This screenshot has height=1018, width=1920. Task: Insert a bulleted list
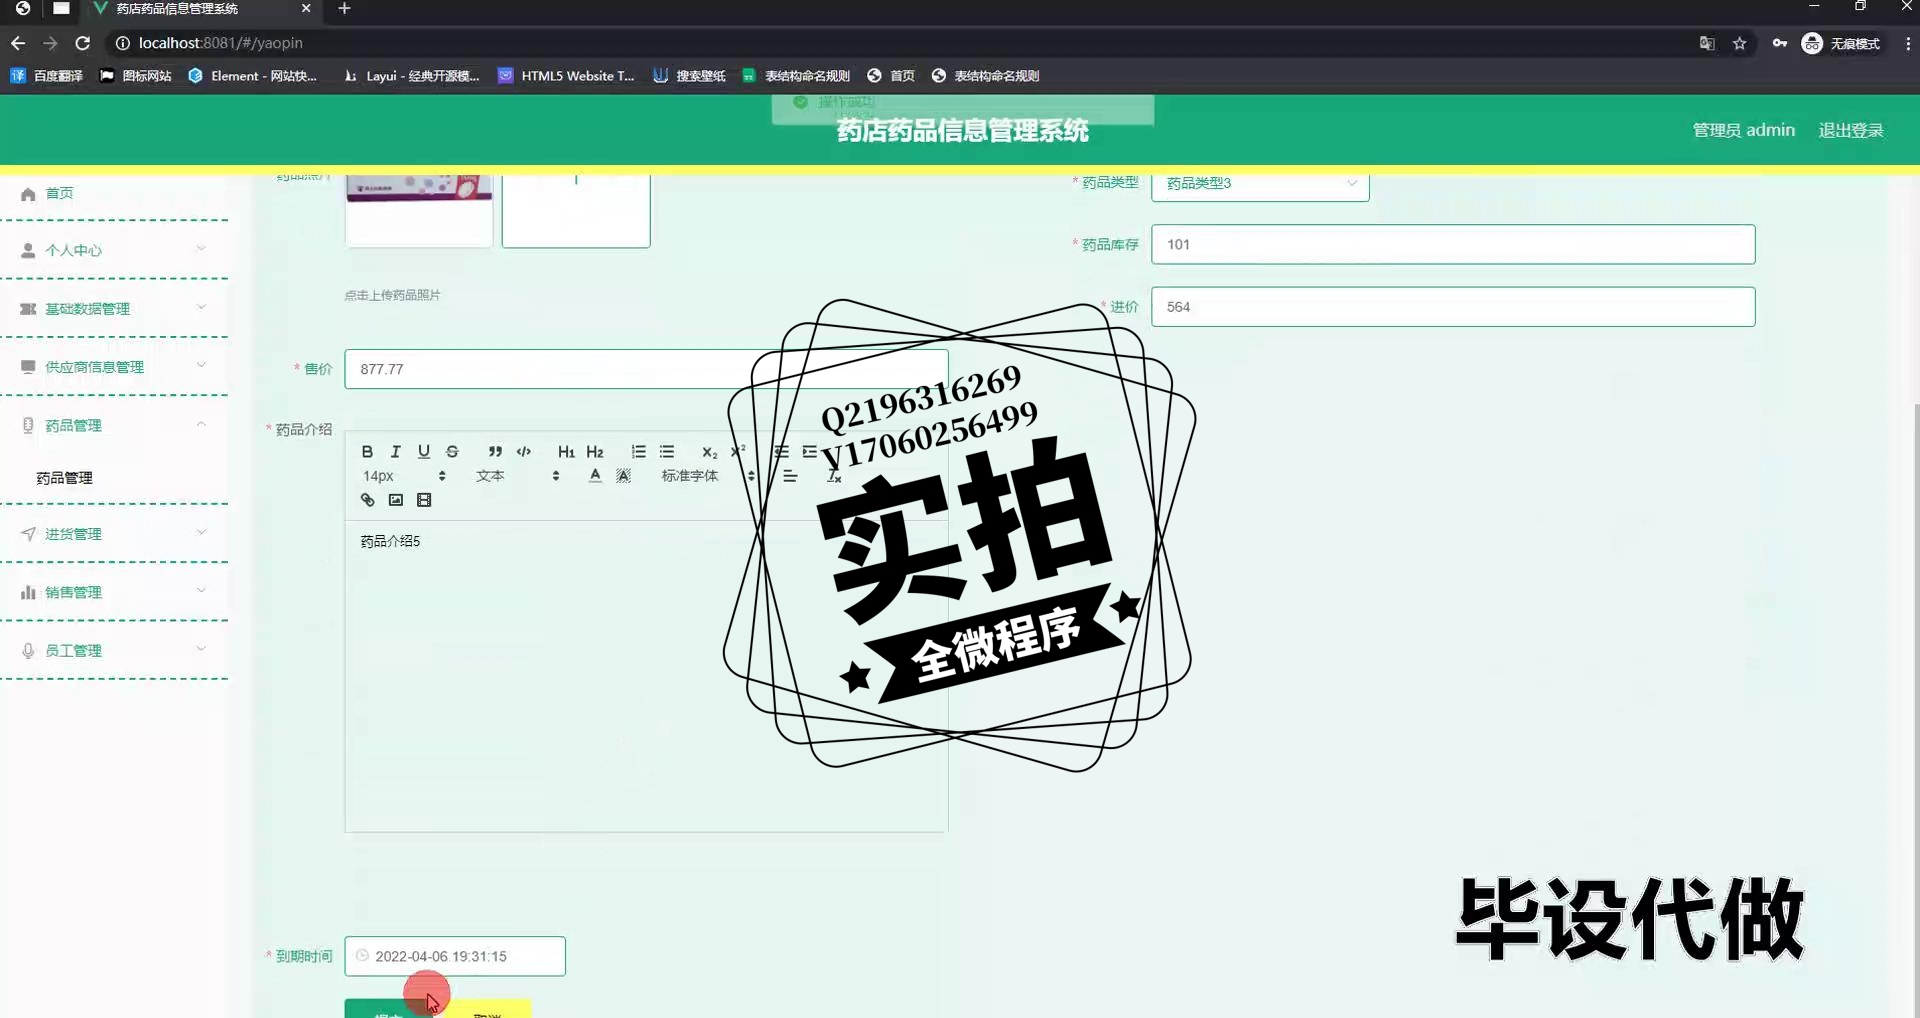667,452
